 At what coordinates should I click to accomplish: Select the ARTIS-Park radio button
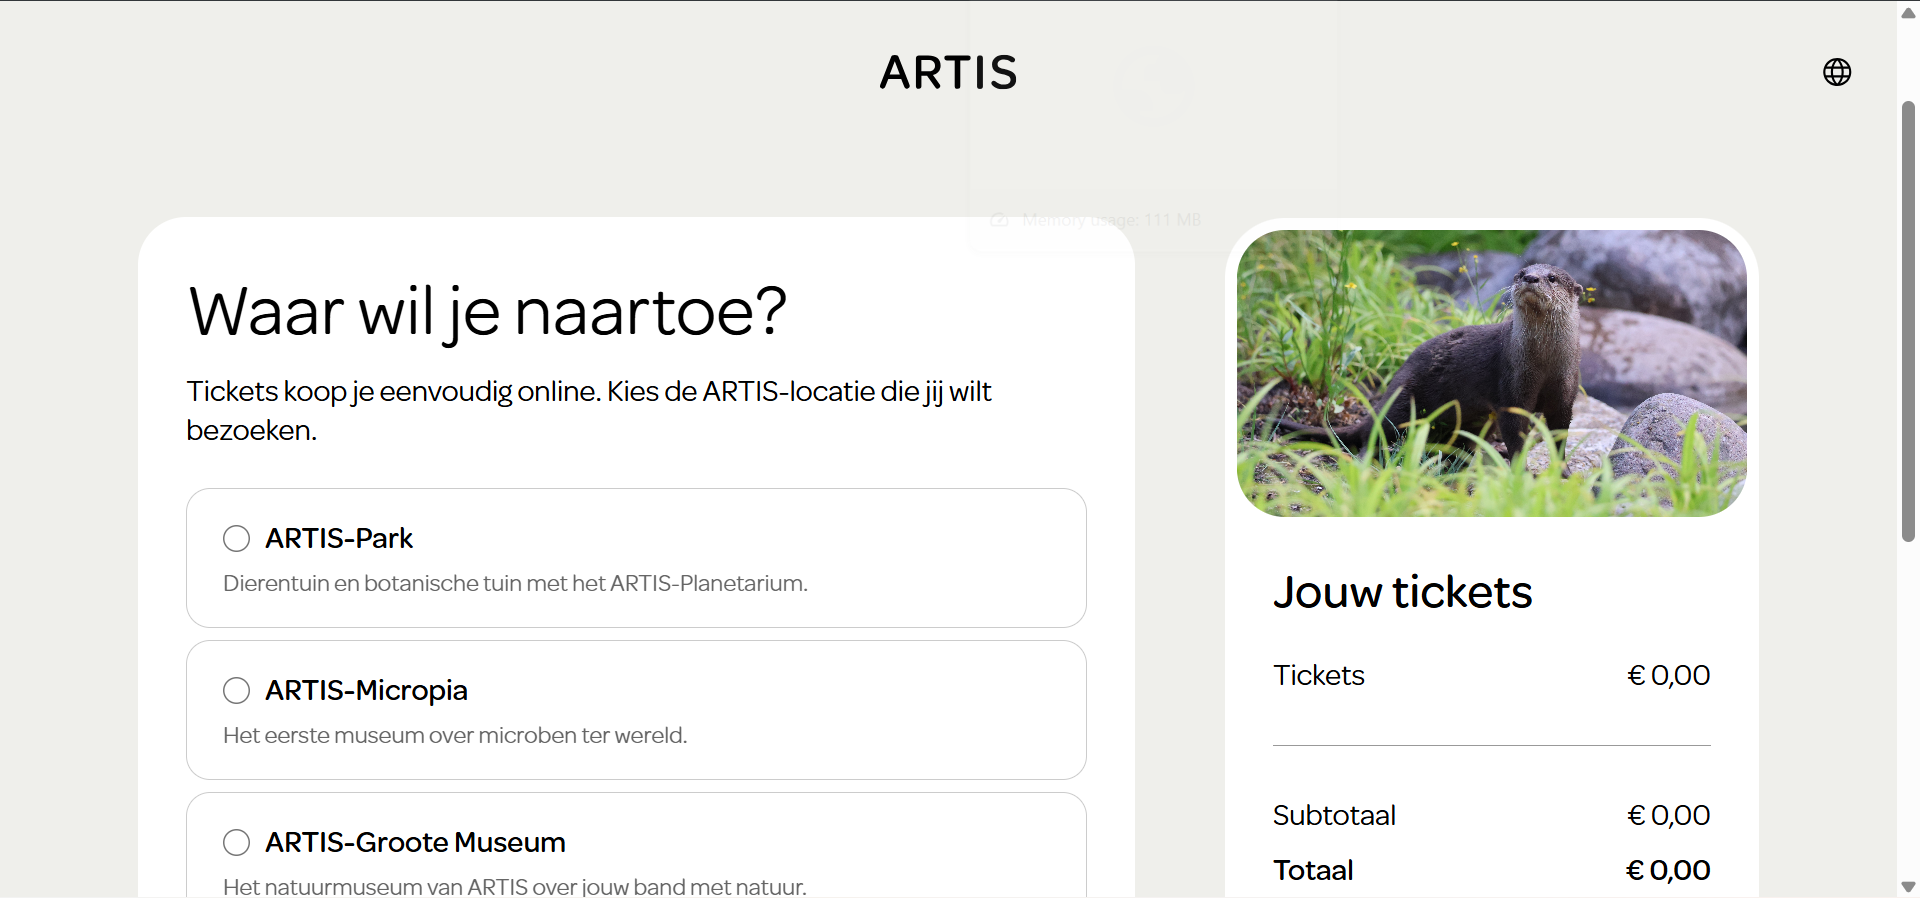click(236, 538)
